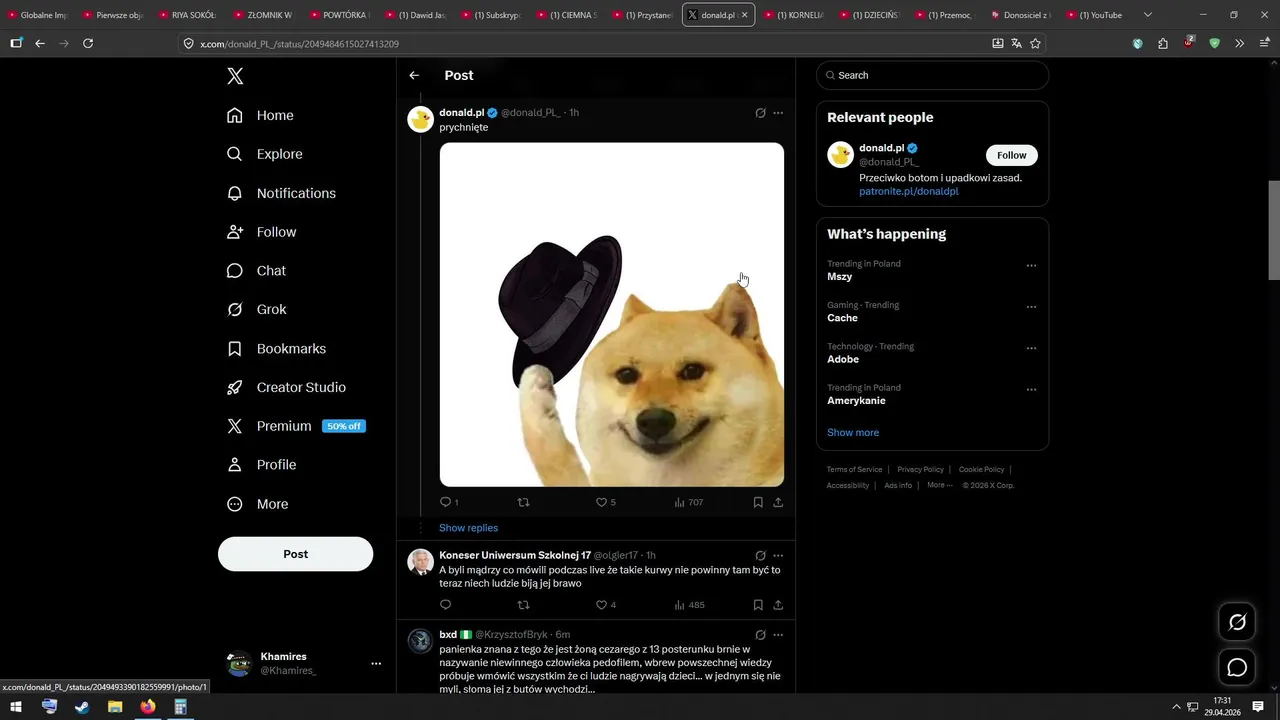Click Grok icon on bxd reply
1280x720 pixels.
click(x=760, y=635)
